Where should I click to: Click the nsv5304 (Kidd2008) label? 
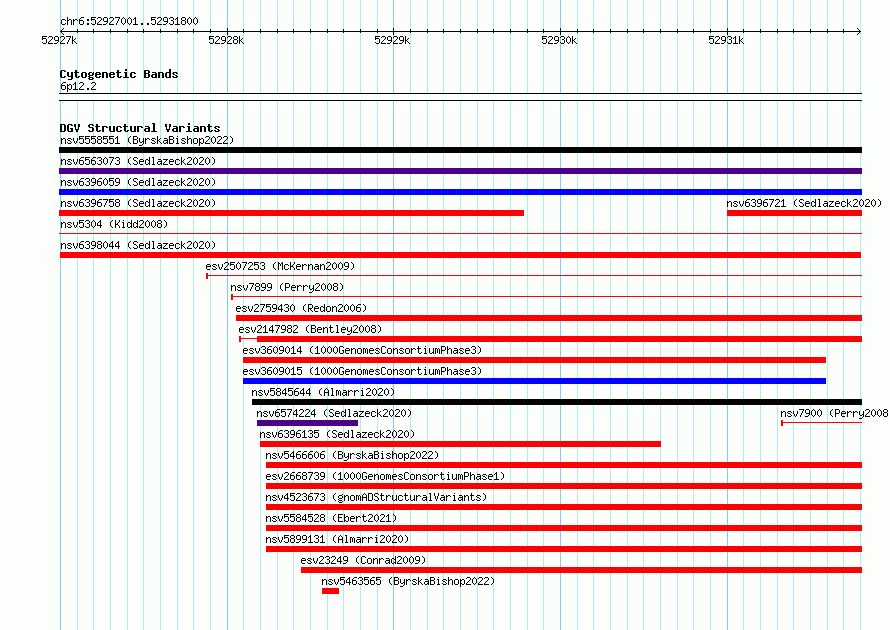(x=114, y=224)
